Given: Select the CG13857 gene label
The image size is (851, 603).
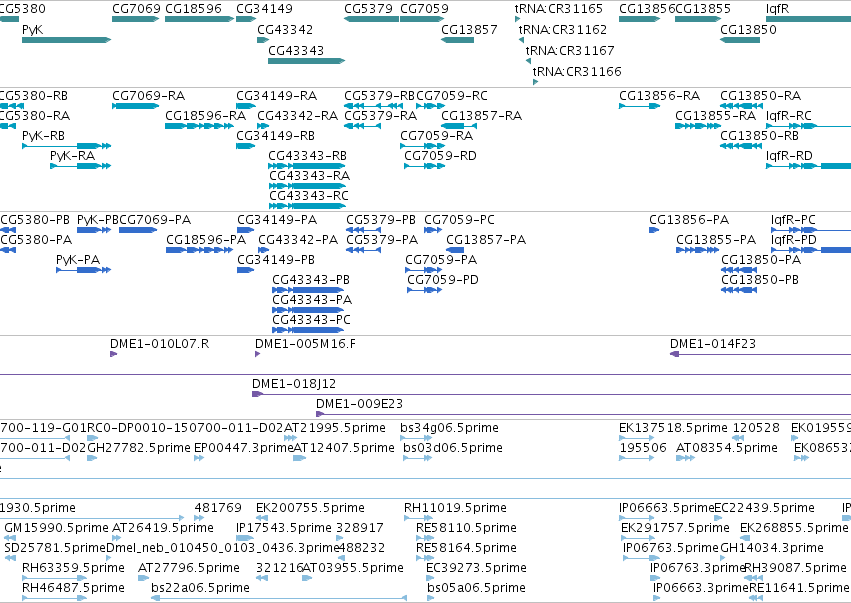Looking at the screenshot, I should 469,29.
